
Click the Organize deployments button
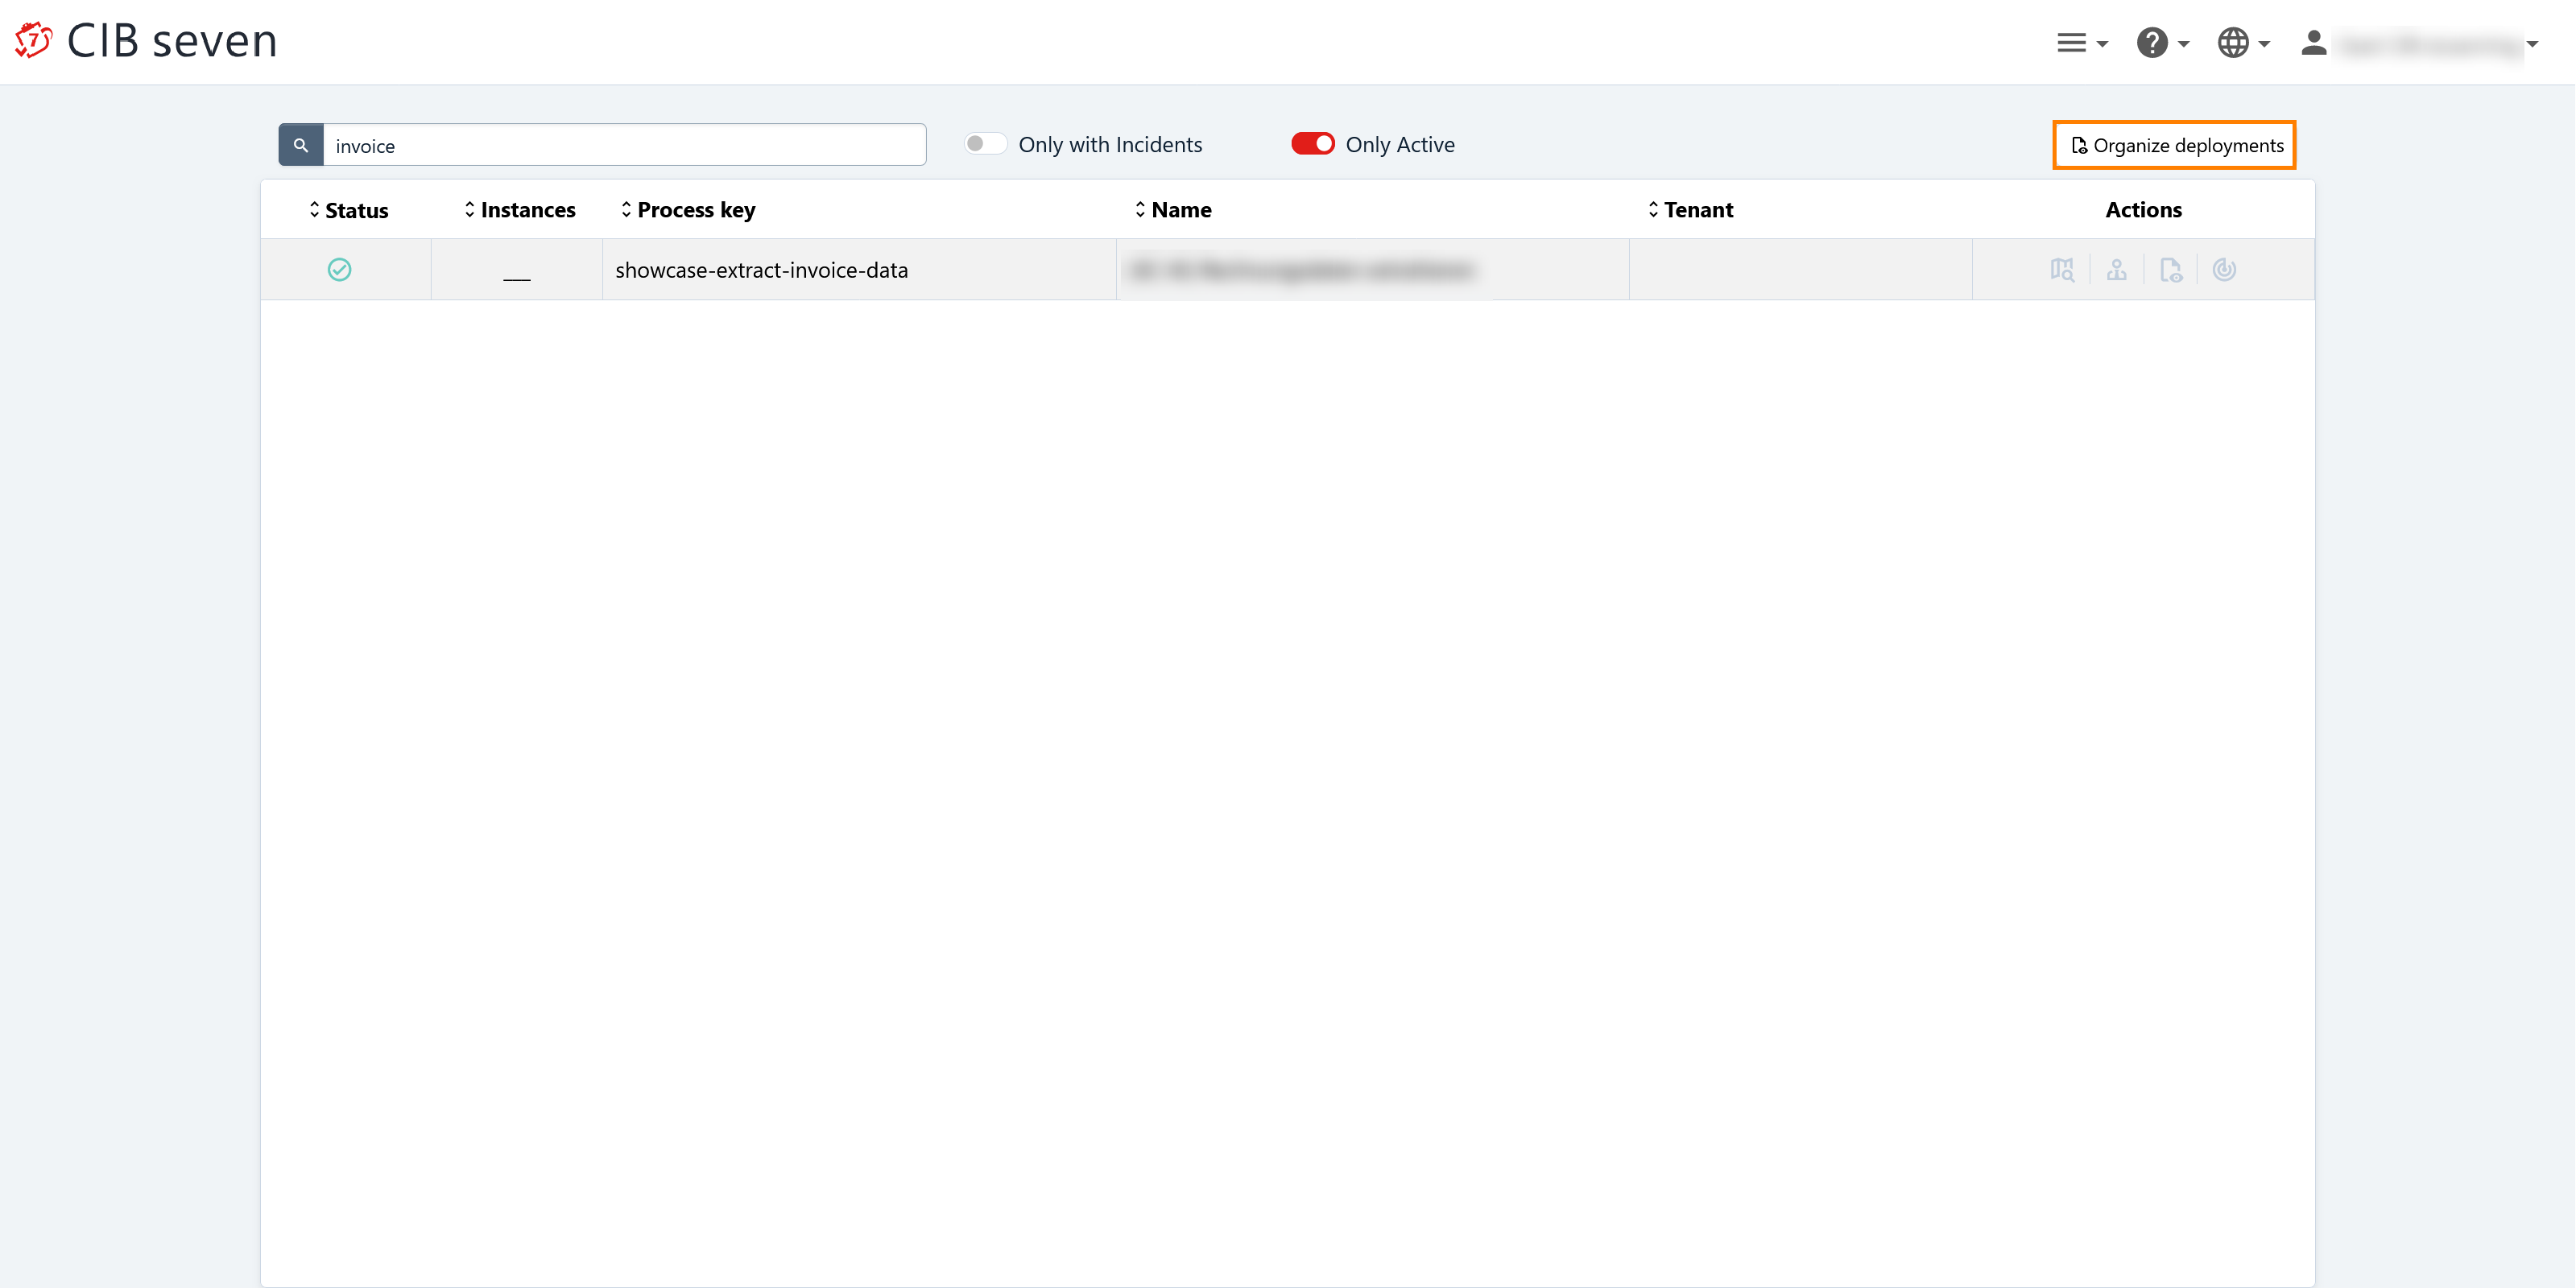2174,145
